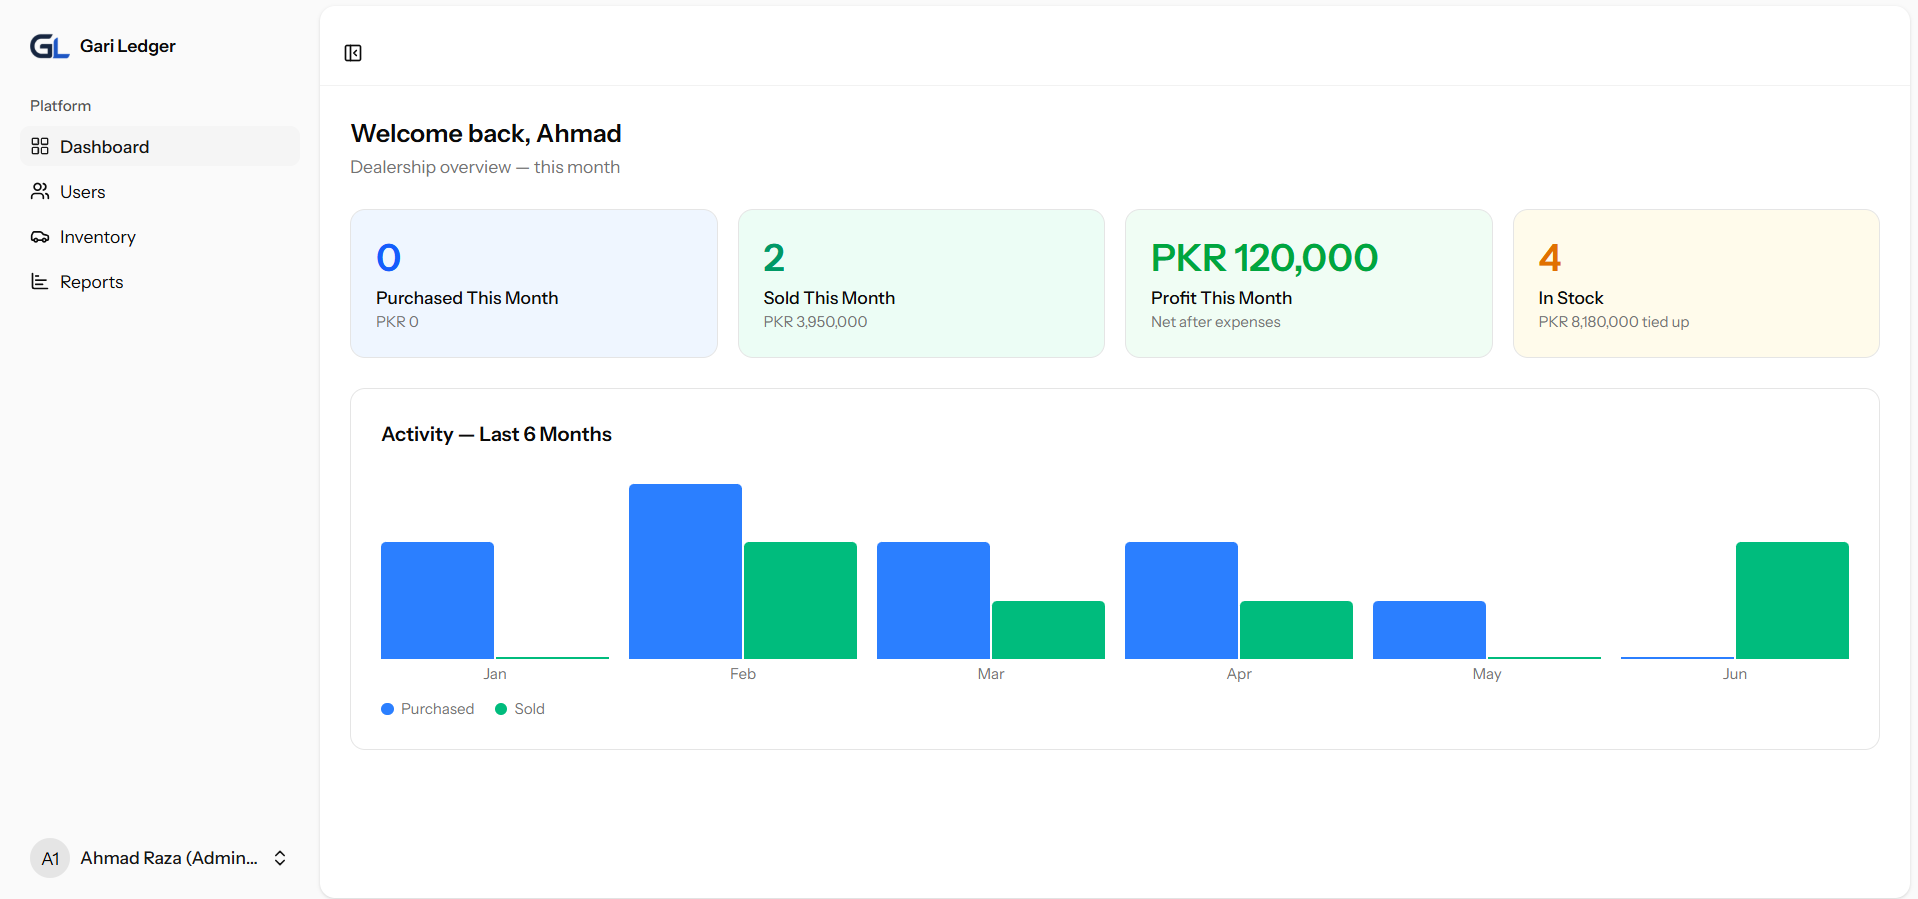Click the Ahmad Raza (Admin...) account name
This screenshot has height=899, width=1918.
click(x=169, y=858)
